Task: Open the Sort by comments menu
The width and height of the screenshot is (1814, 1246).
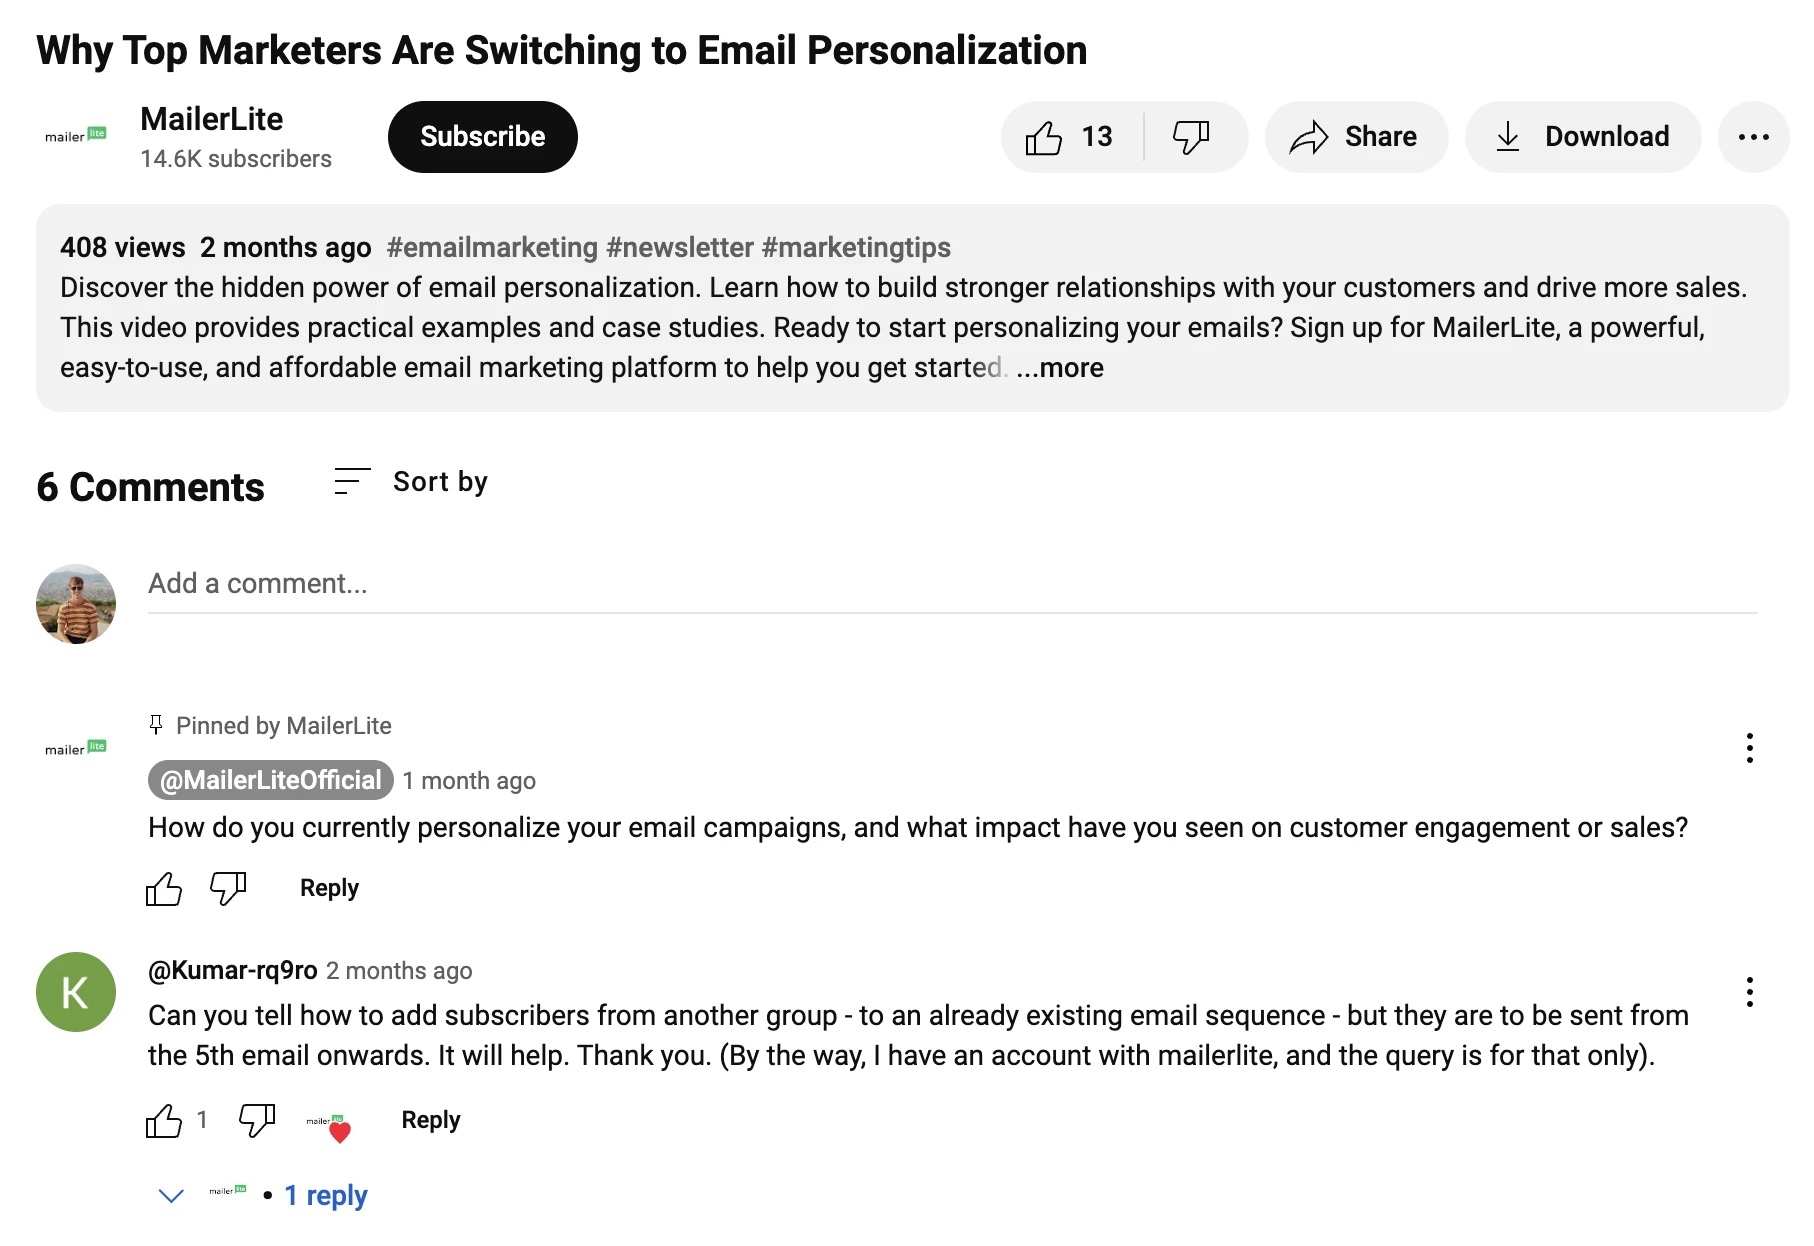Action: click(x=411, y=482)
